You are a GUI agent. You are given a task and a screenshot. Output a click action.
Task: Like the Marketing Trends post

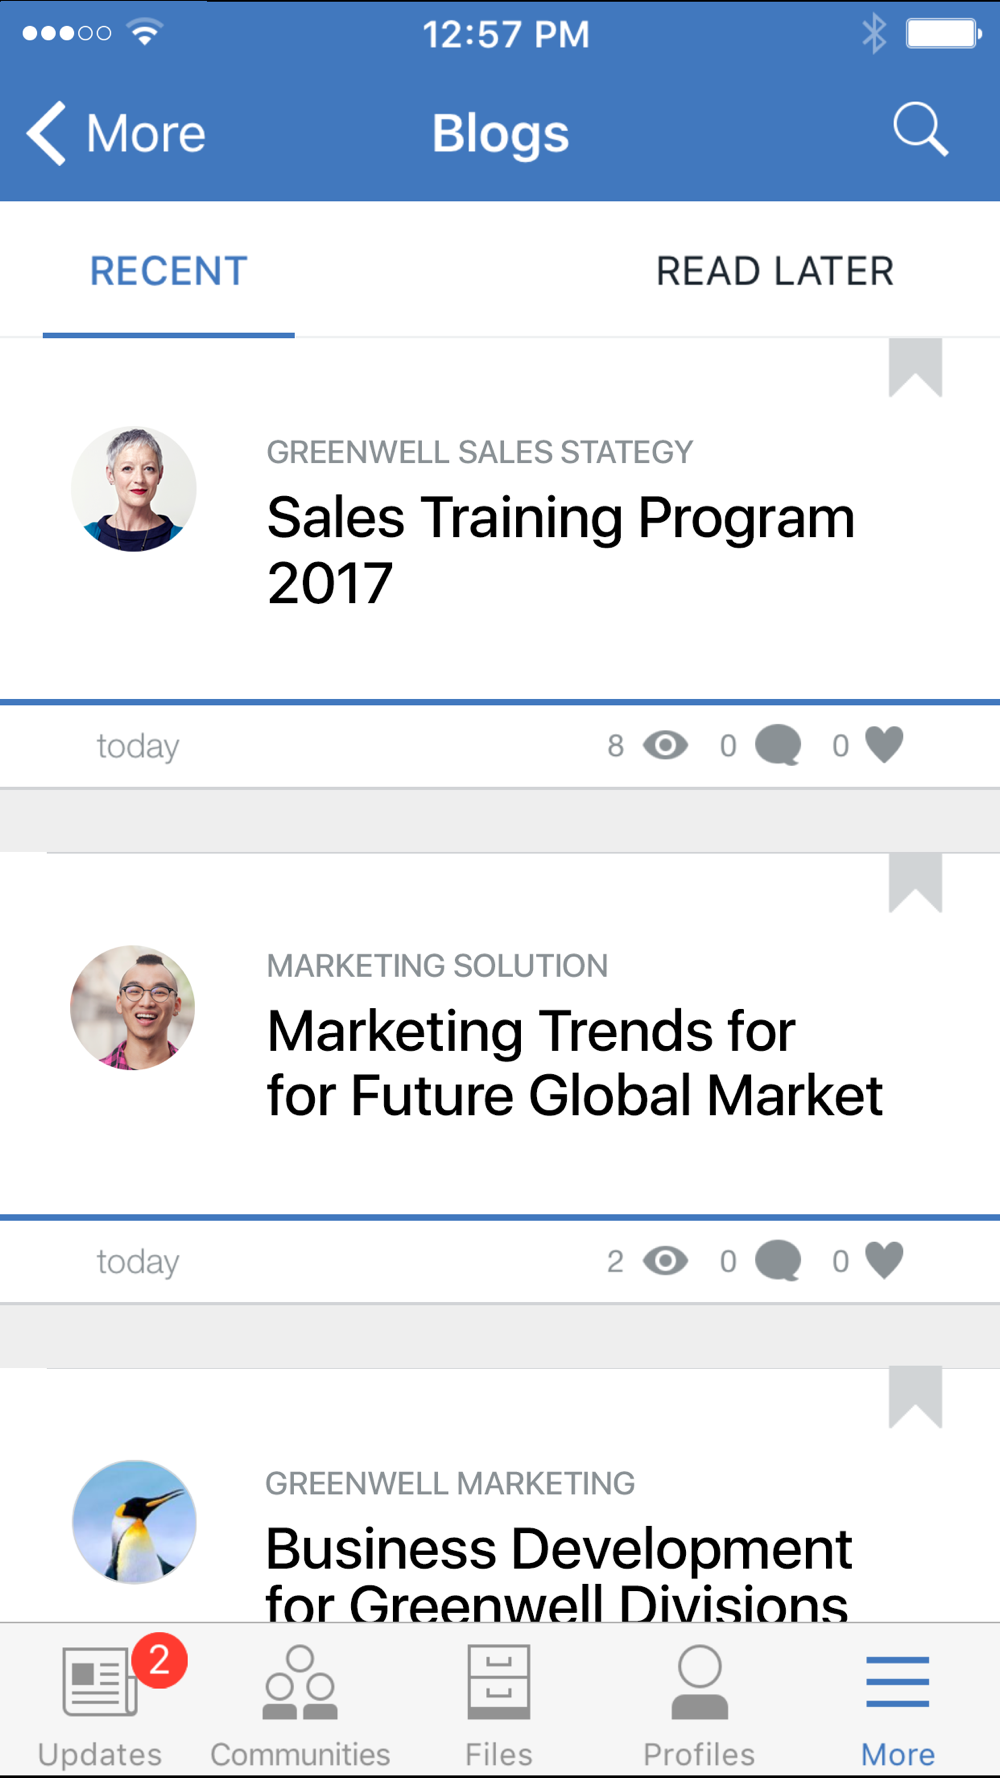(x=884, y=1260)
